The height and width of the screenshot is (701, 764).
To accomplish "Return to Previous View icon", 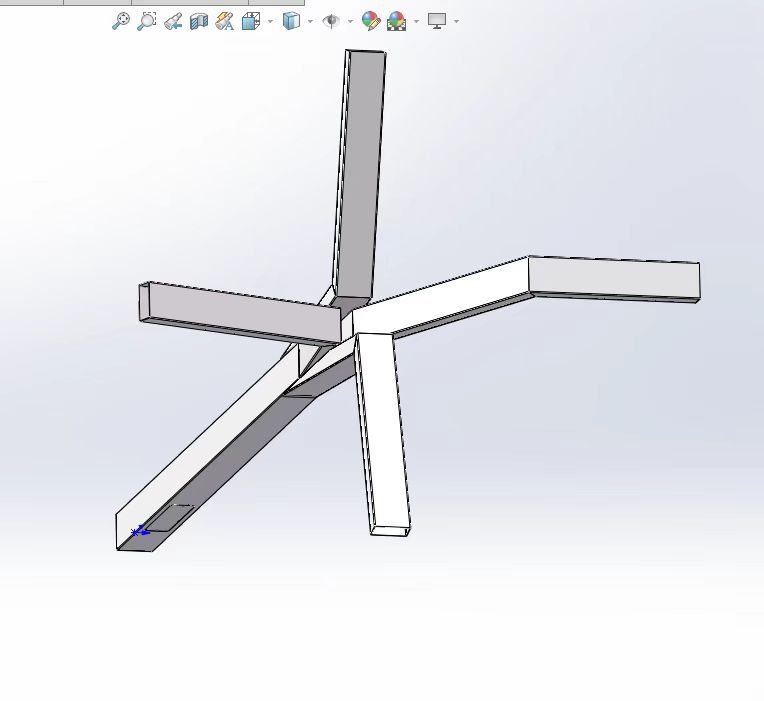I will coord(173,21).
